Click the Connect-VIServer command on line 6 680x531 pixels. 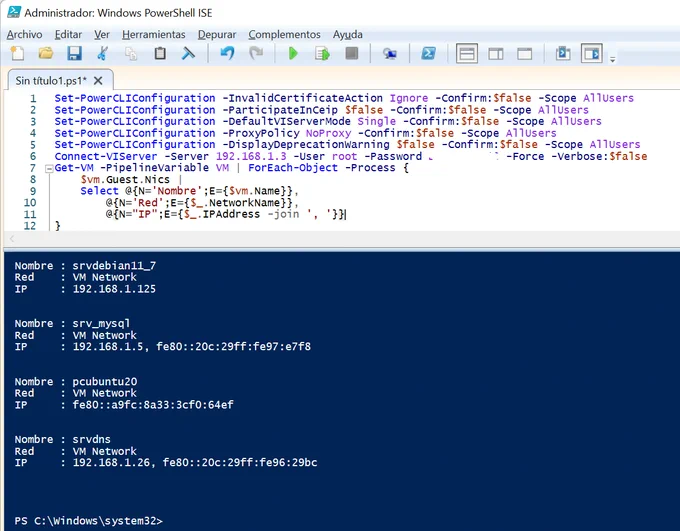(x=106, y=156)
